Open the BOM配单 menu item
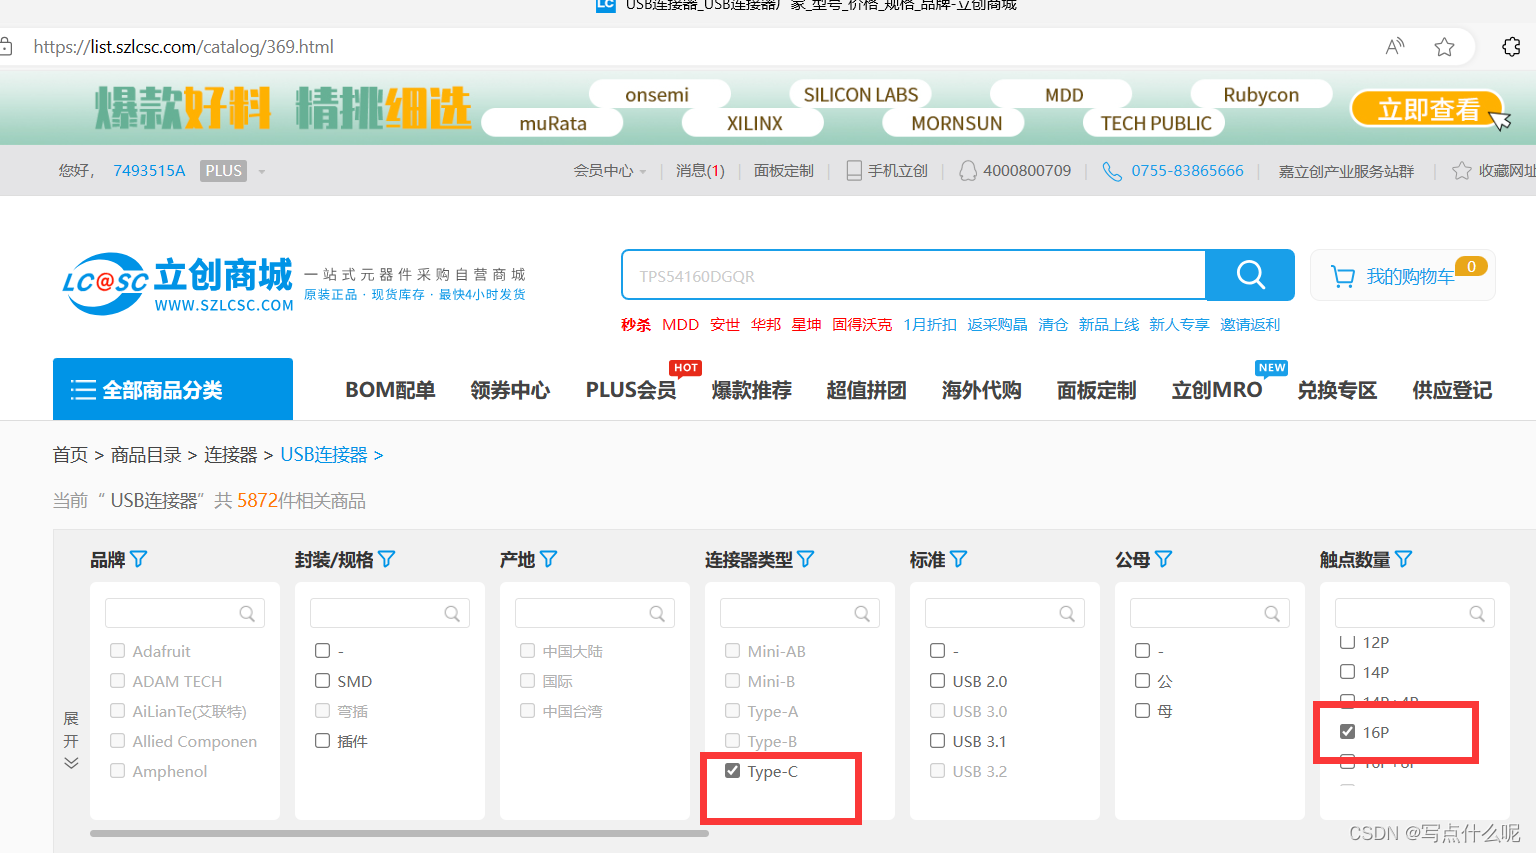The height and width of the screenshot is (853, 1536). coord(390,390)
